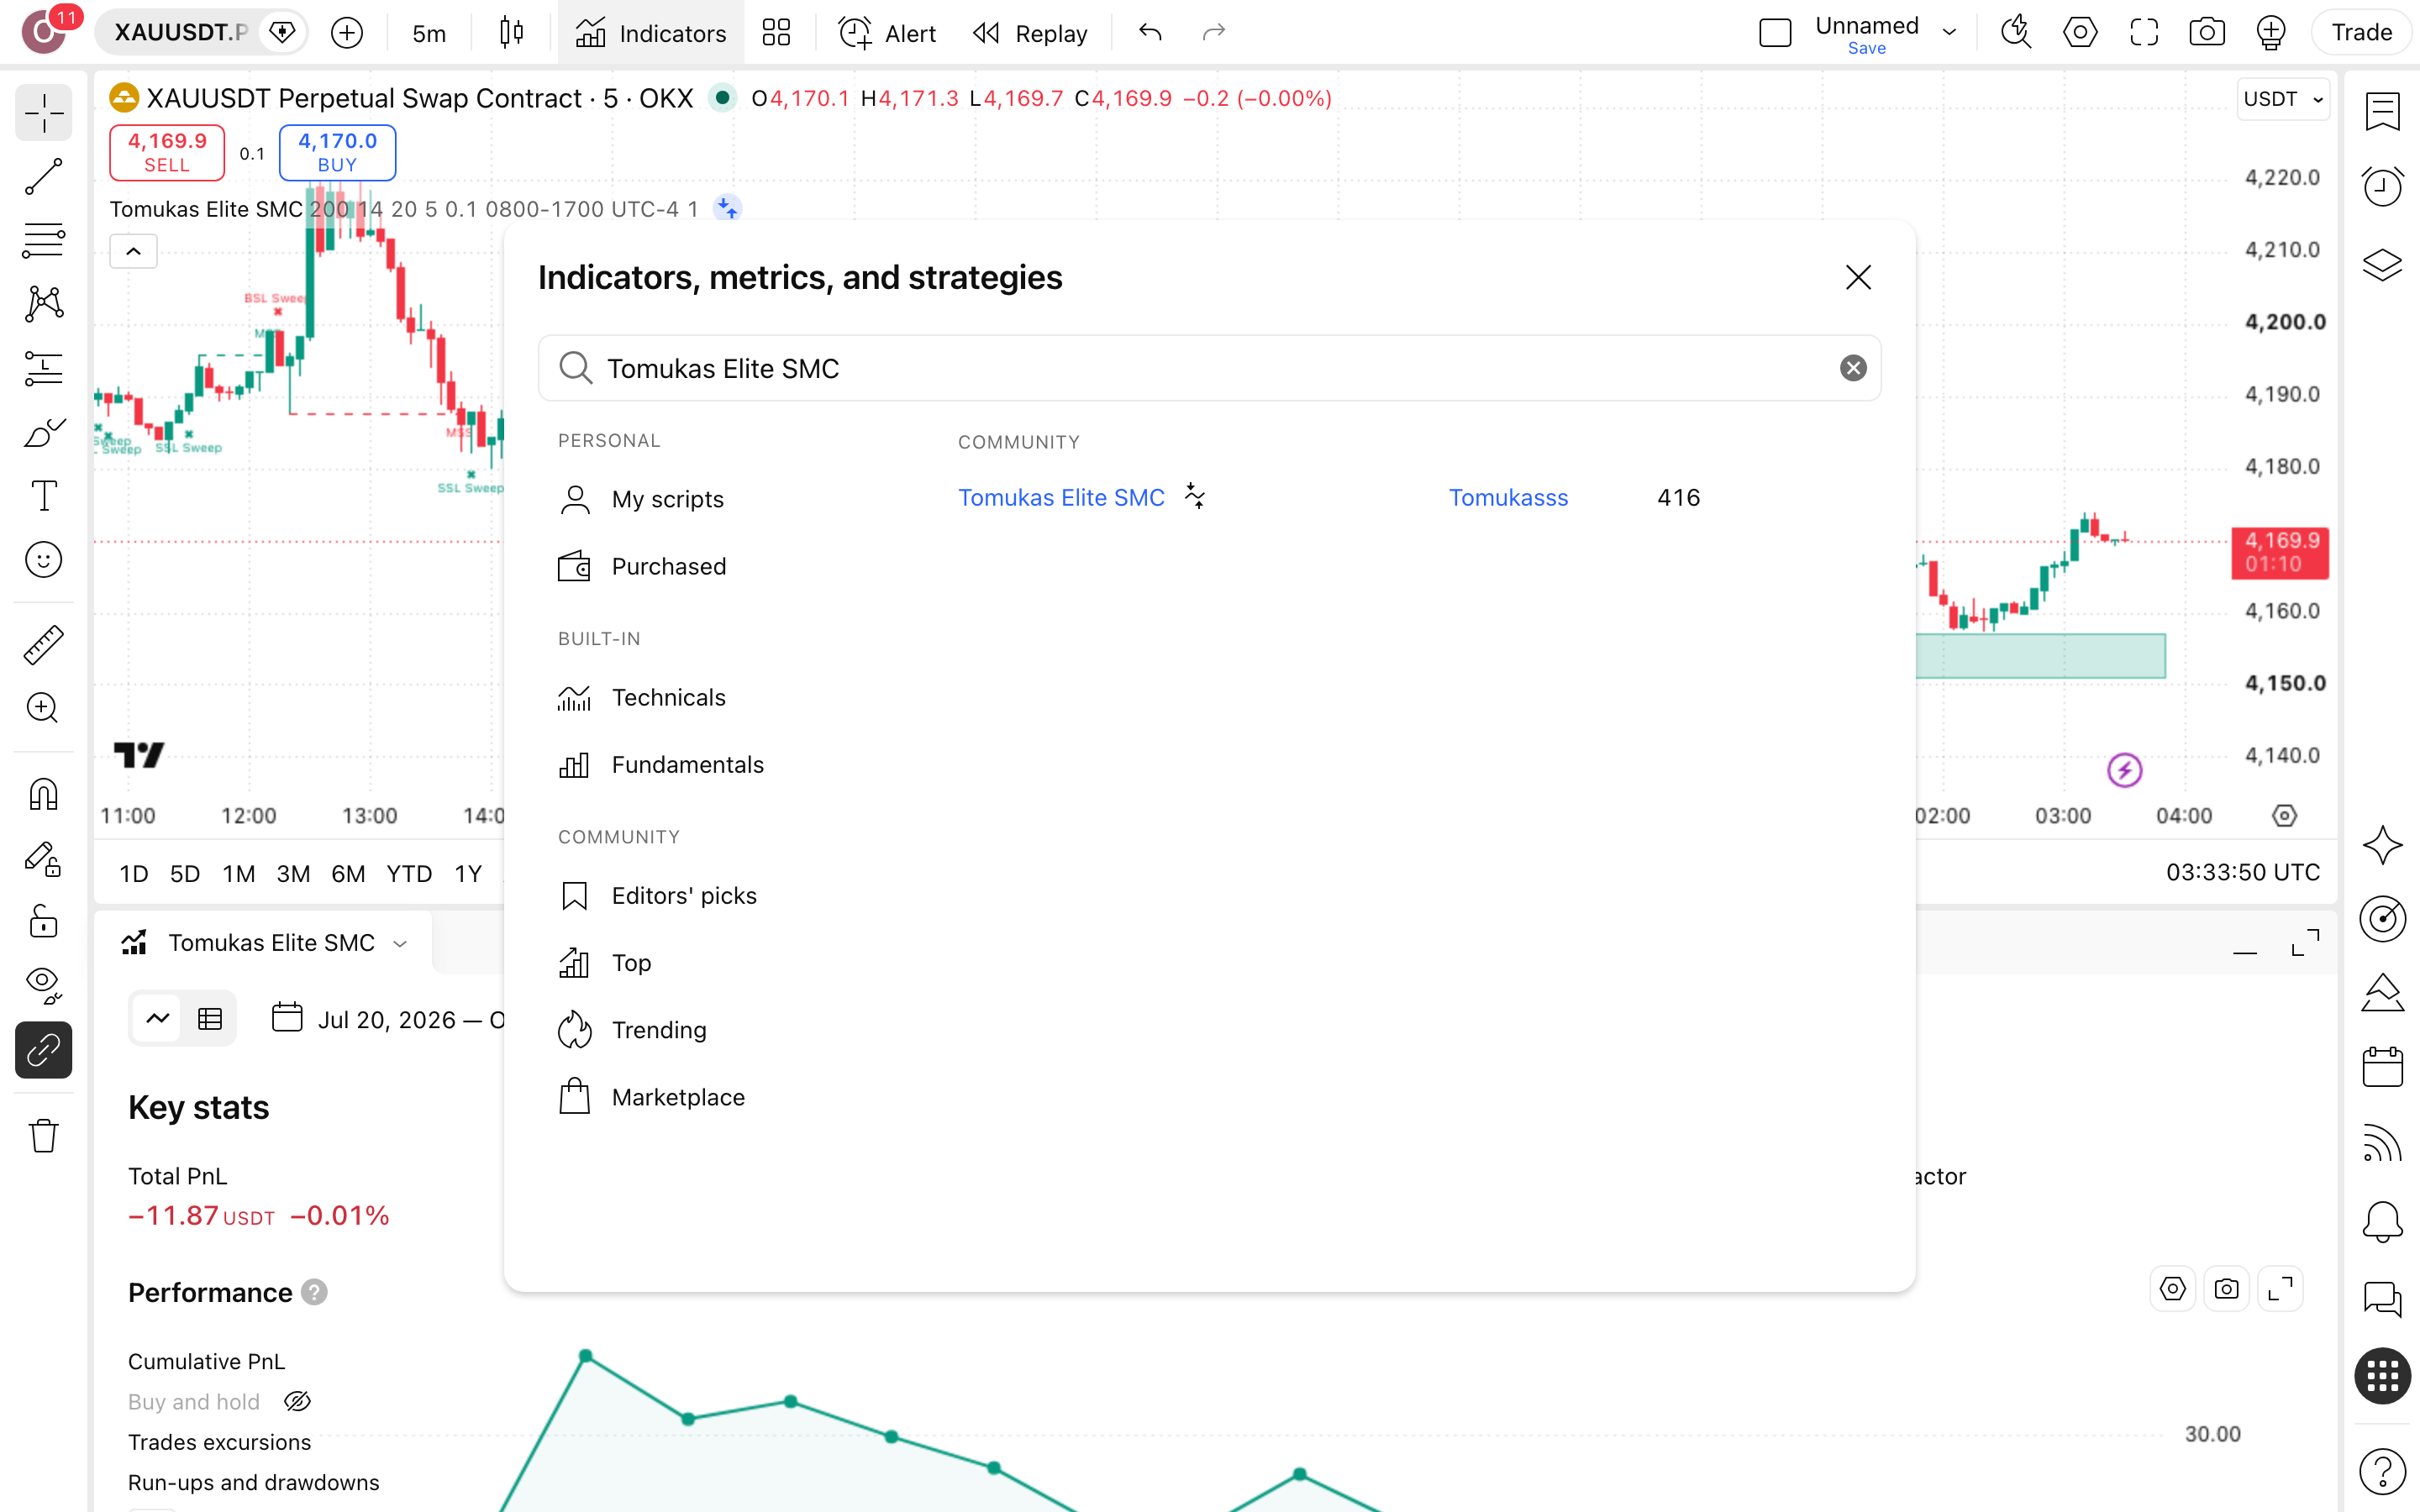
Task: Open the Tomukasss author profile link
Action: tap(1508, 498)
